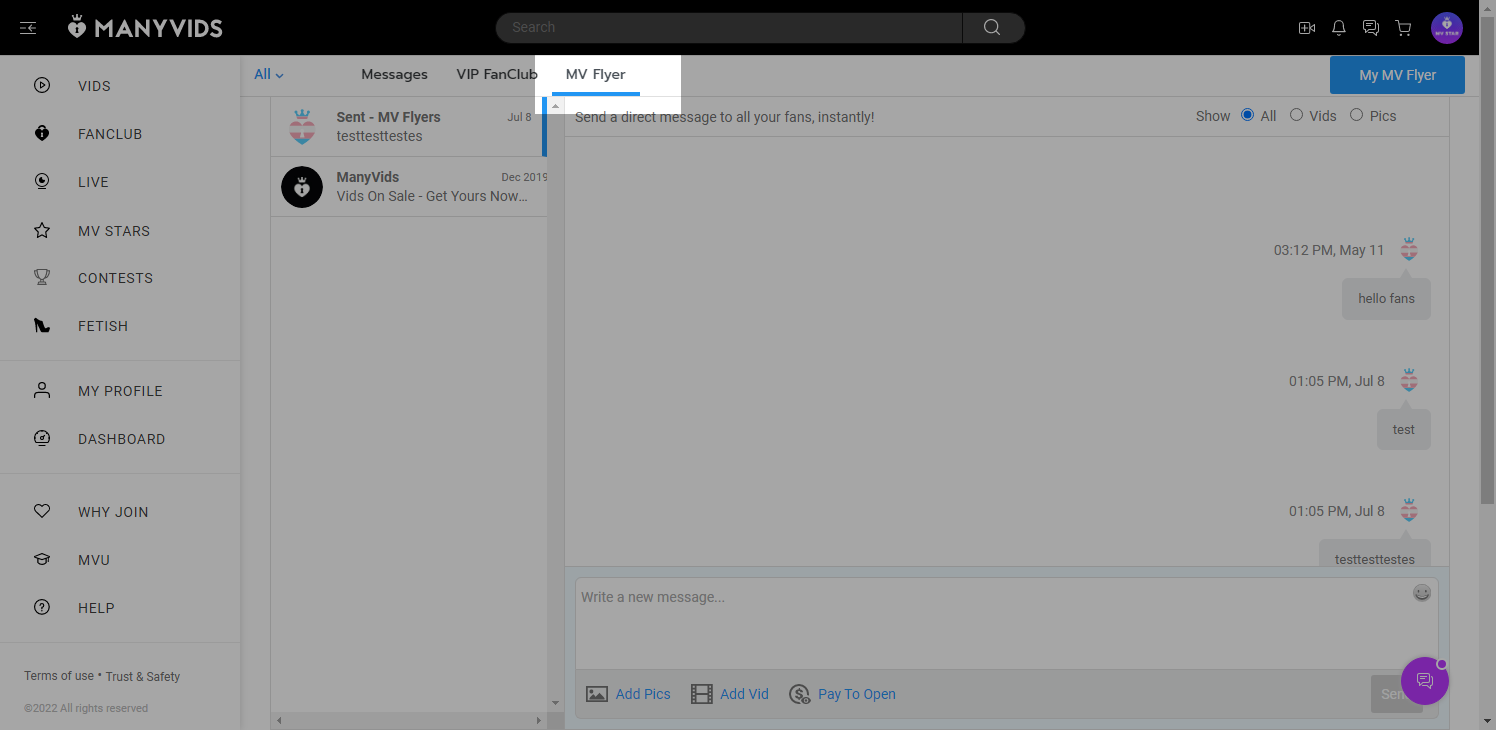Click the Why Join heart icon
1496x730 pixels.
tap(42, 512)
